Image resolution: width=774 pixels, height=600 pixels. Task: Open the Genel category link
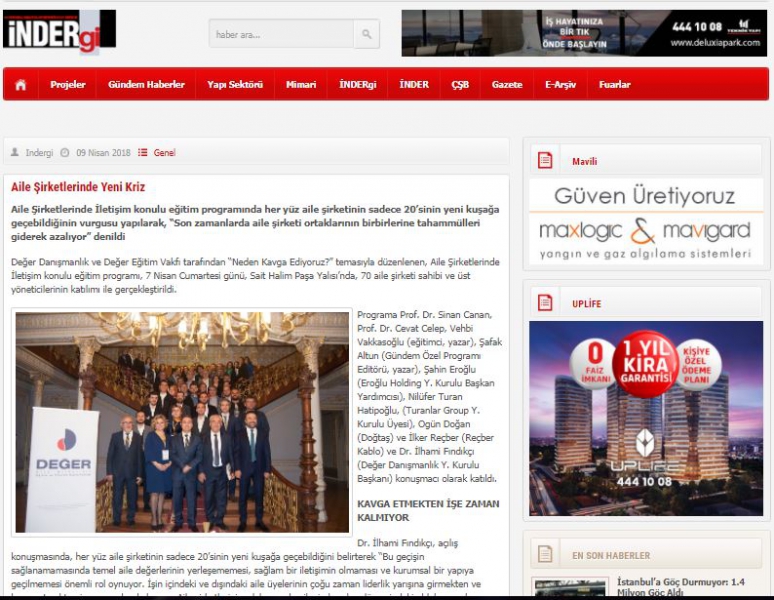tap(164, 153)
